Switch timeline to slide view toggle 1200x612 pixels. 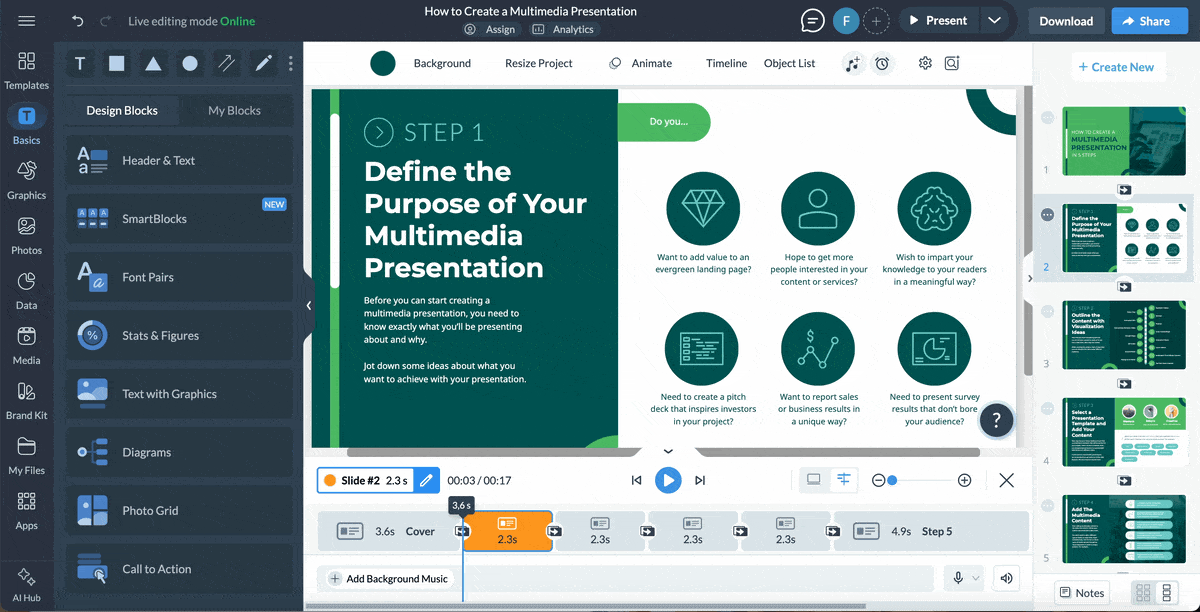coord(814,480)
